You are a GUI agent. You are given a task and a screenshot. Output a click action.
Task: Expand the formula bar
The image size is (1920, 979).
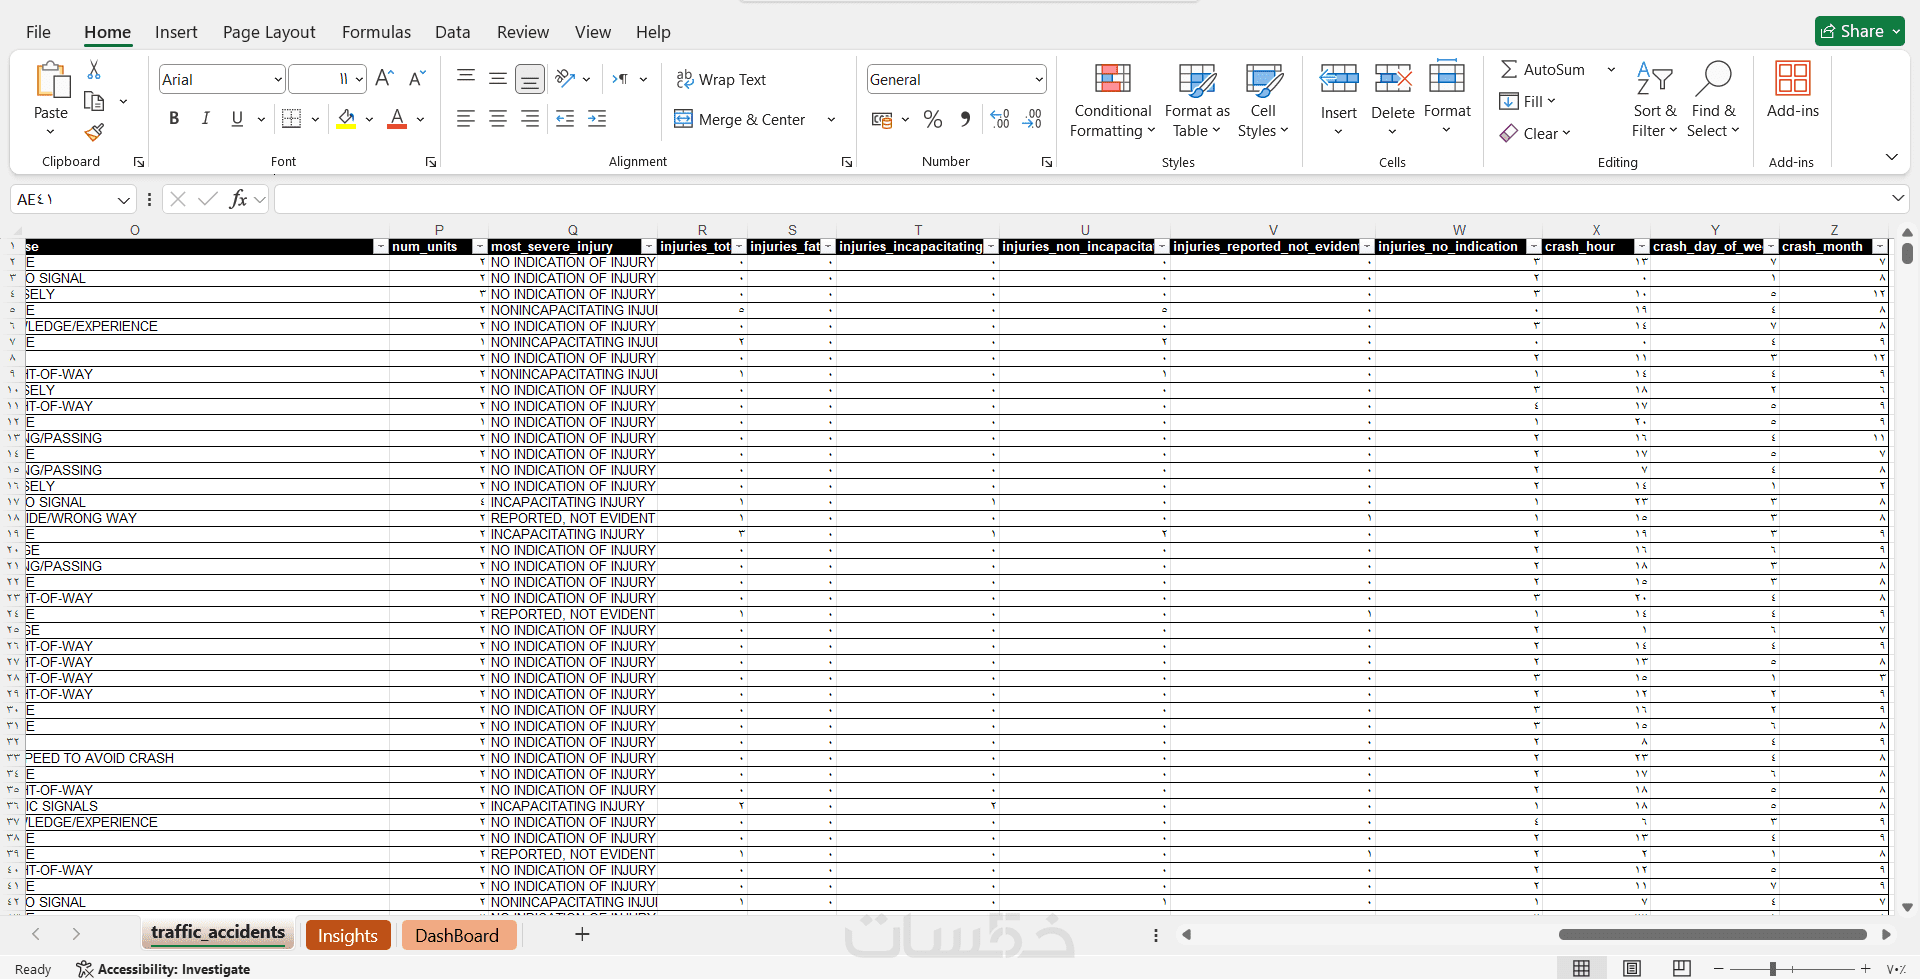click(1897, 199)
